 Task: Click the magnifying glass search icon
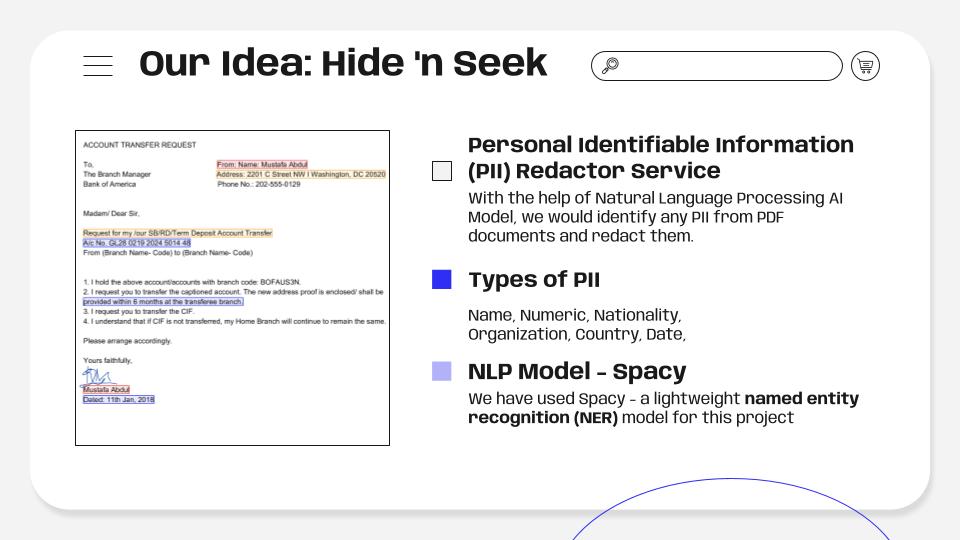click(x=610, y=65)
